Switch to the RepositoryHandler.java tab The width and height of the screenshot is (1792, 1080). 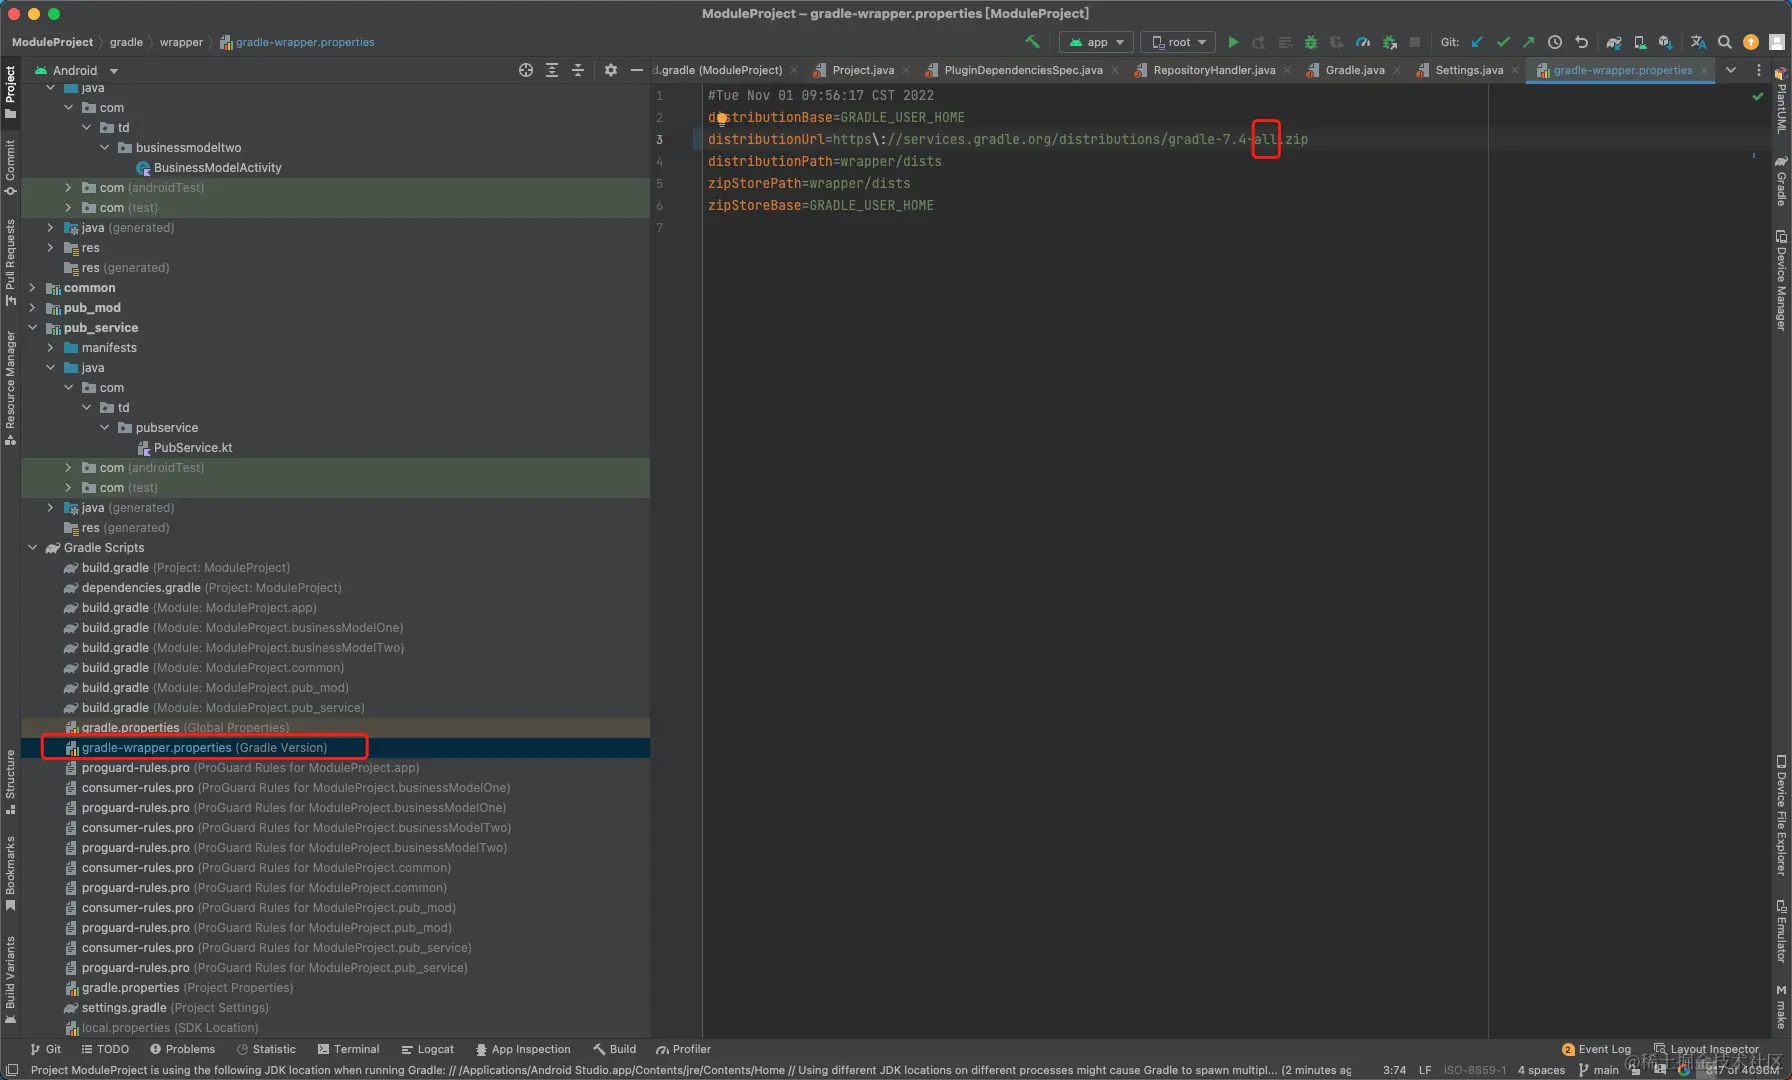(x=1213, y=70)
